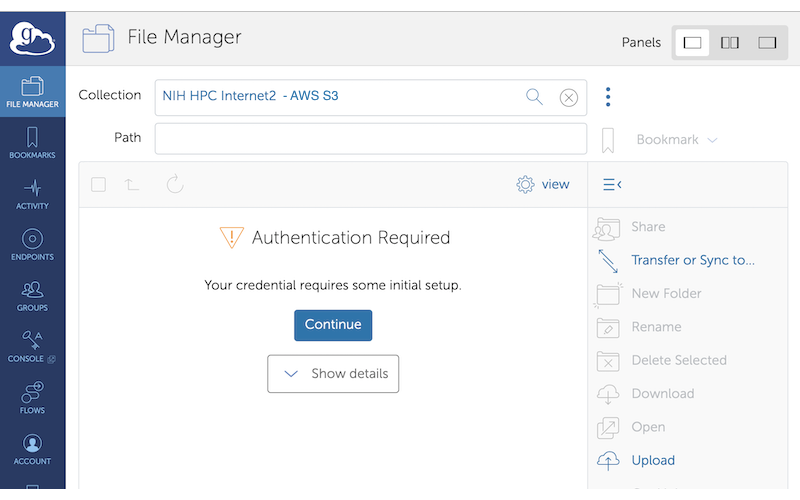Image resolution: width=800 pixels, height=500 pixels.
Task: Go to Endpoints in the sidebar
Action: (32, 245)
